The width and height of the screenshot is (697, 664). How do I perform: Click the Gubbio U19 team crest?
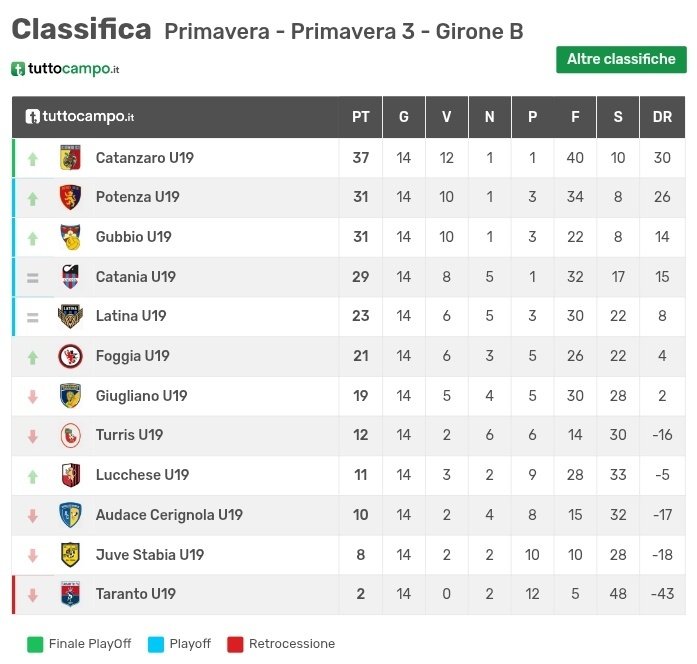tap(70, 237)
